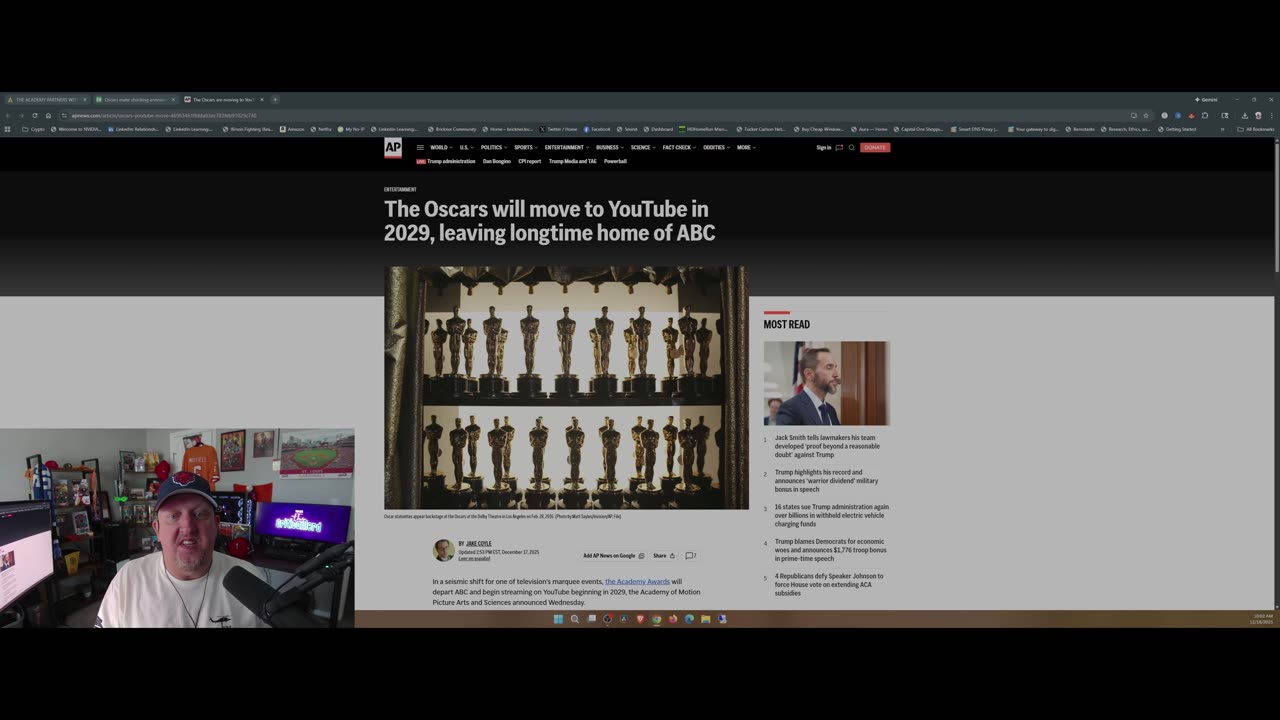
Task: Expand the BUSINESS menu
Action: 609,148
